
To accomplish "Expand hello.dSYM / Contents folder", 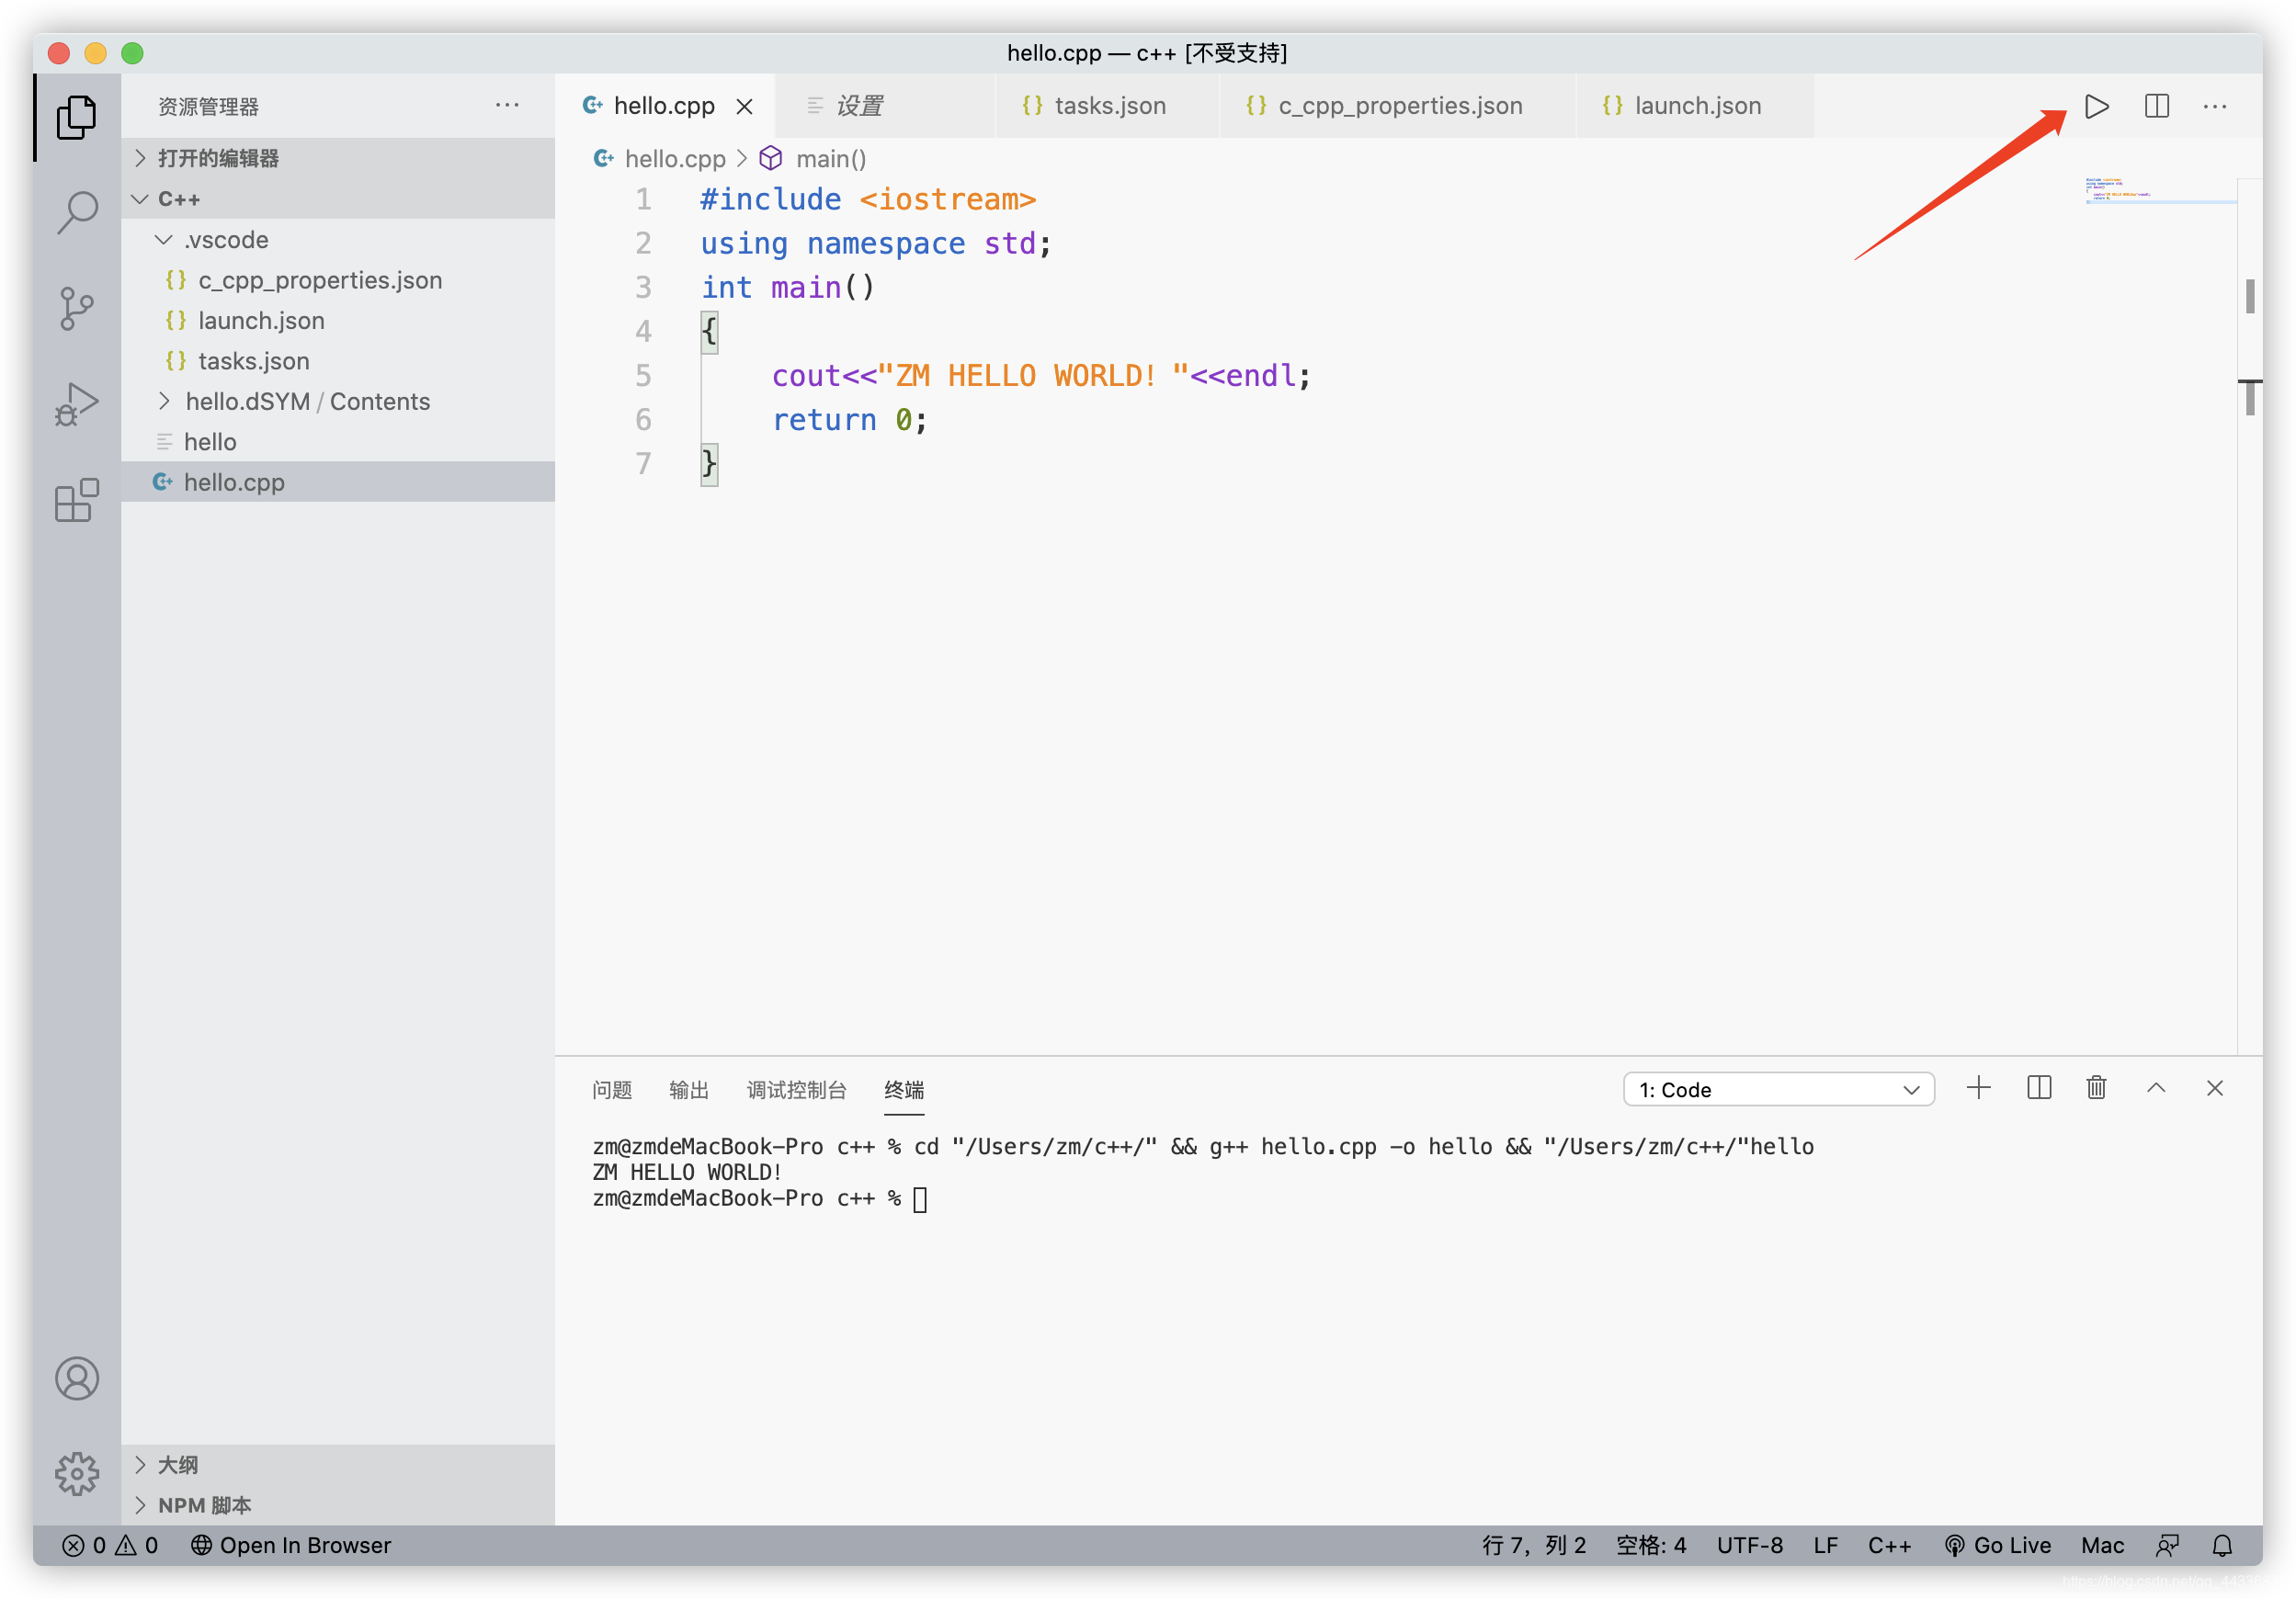I will (338, 401).
